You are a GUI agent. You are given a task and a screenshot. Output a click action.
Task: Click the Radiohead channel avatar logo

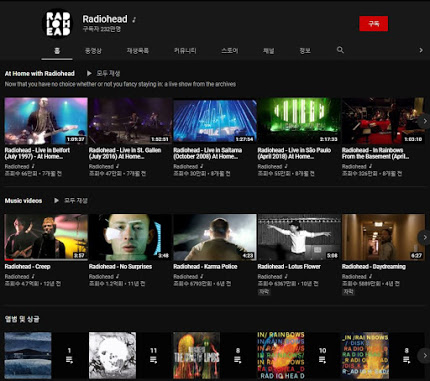coord(57,23)
